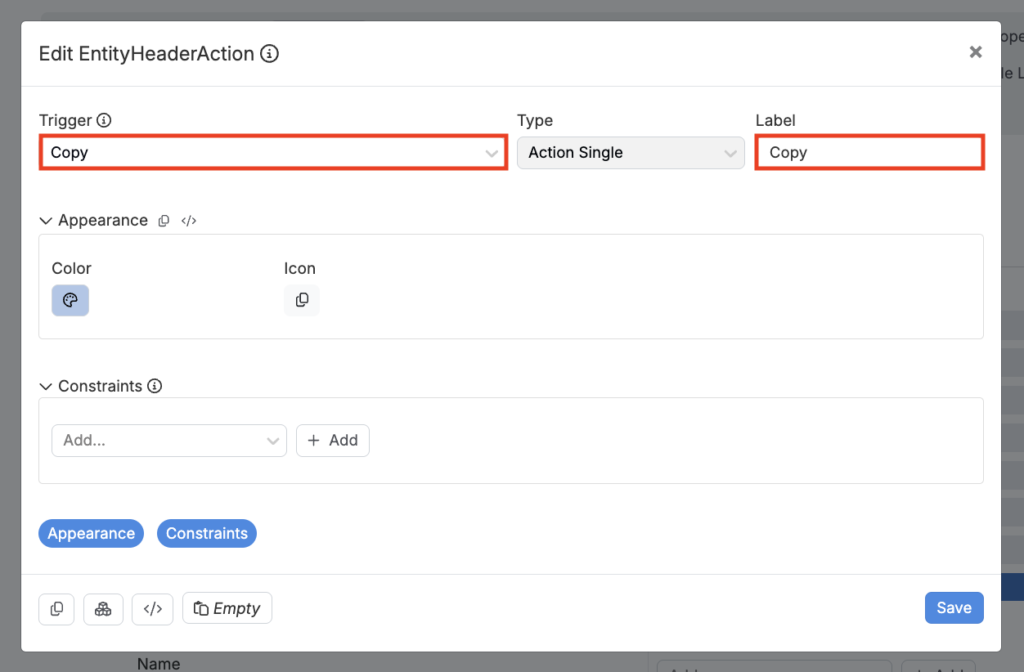Click the Label input field
Screen dimensions: 1024x672
pyautogui.click(x=870, y=152)
